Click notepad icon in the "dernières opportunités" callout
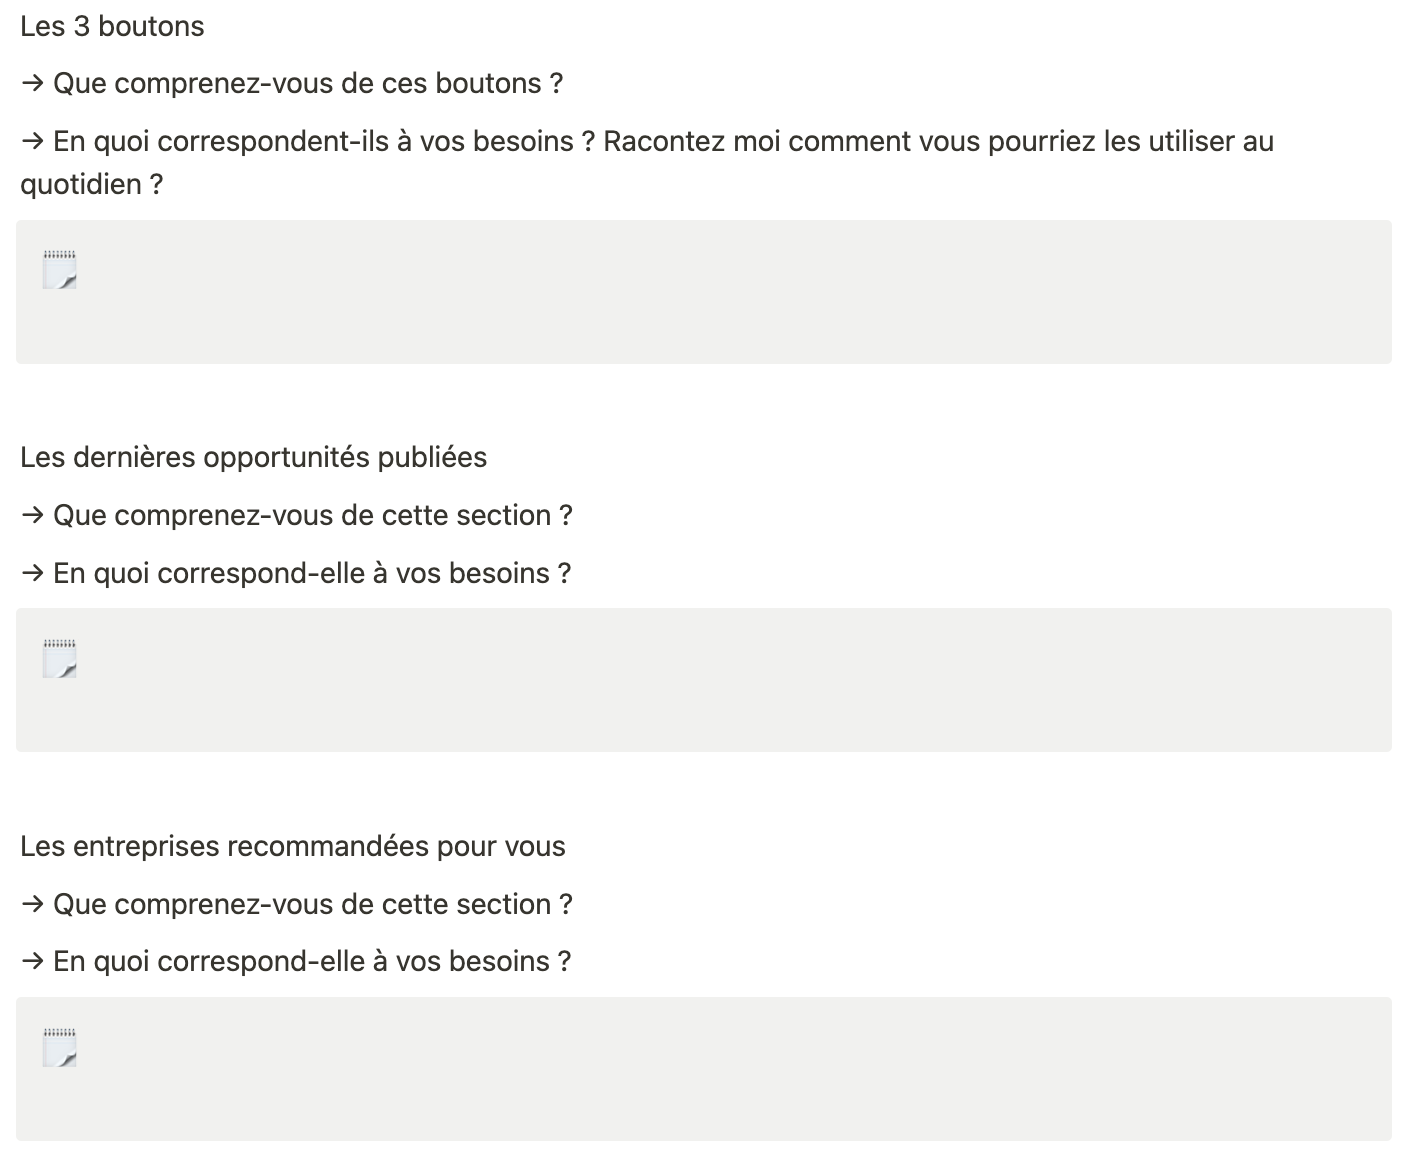 pos(60,659)
